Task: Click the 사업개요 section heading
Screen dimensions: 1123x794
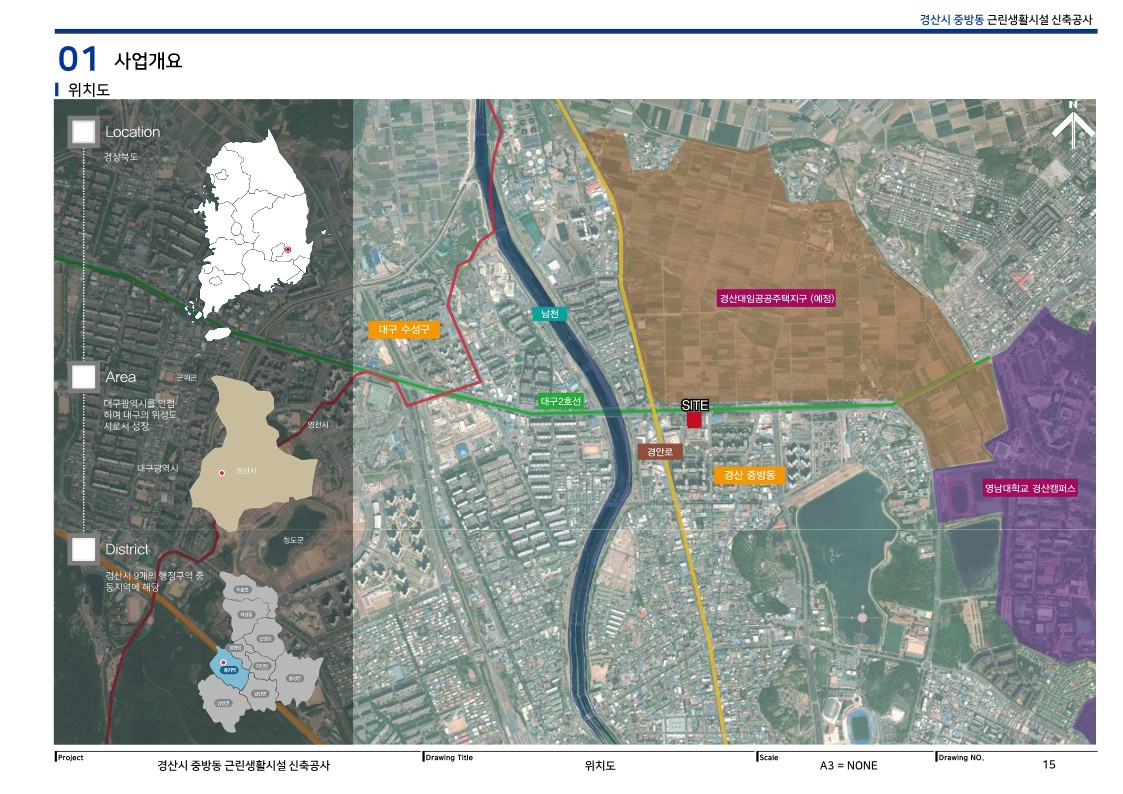Action: (x=148, y=60)
